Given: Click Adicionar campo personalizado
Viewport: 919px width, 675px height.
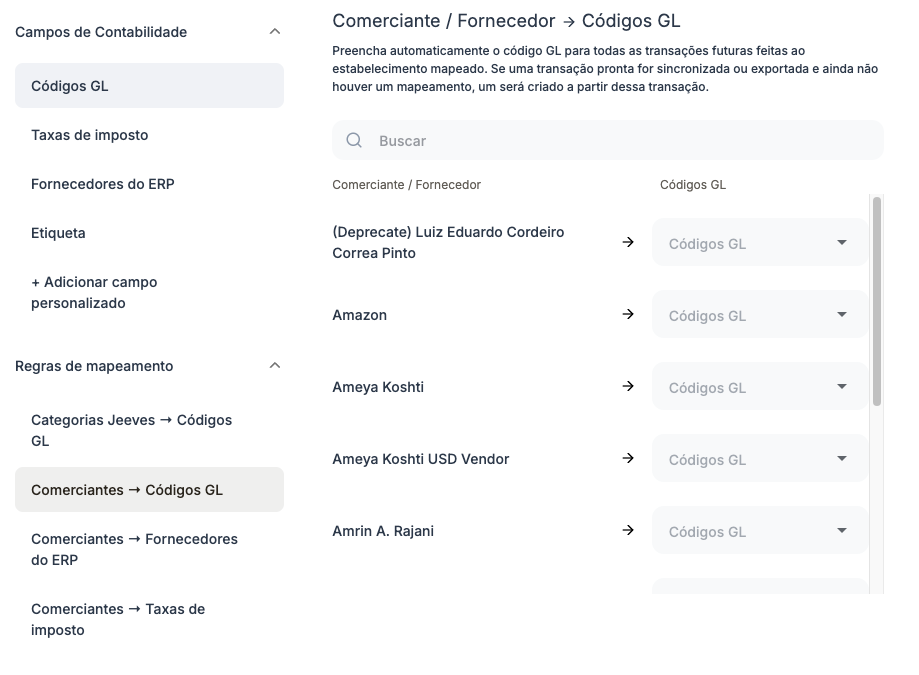Looking at the screenshot, I should 94,293.
